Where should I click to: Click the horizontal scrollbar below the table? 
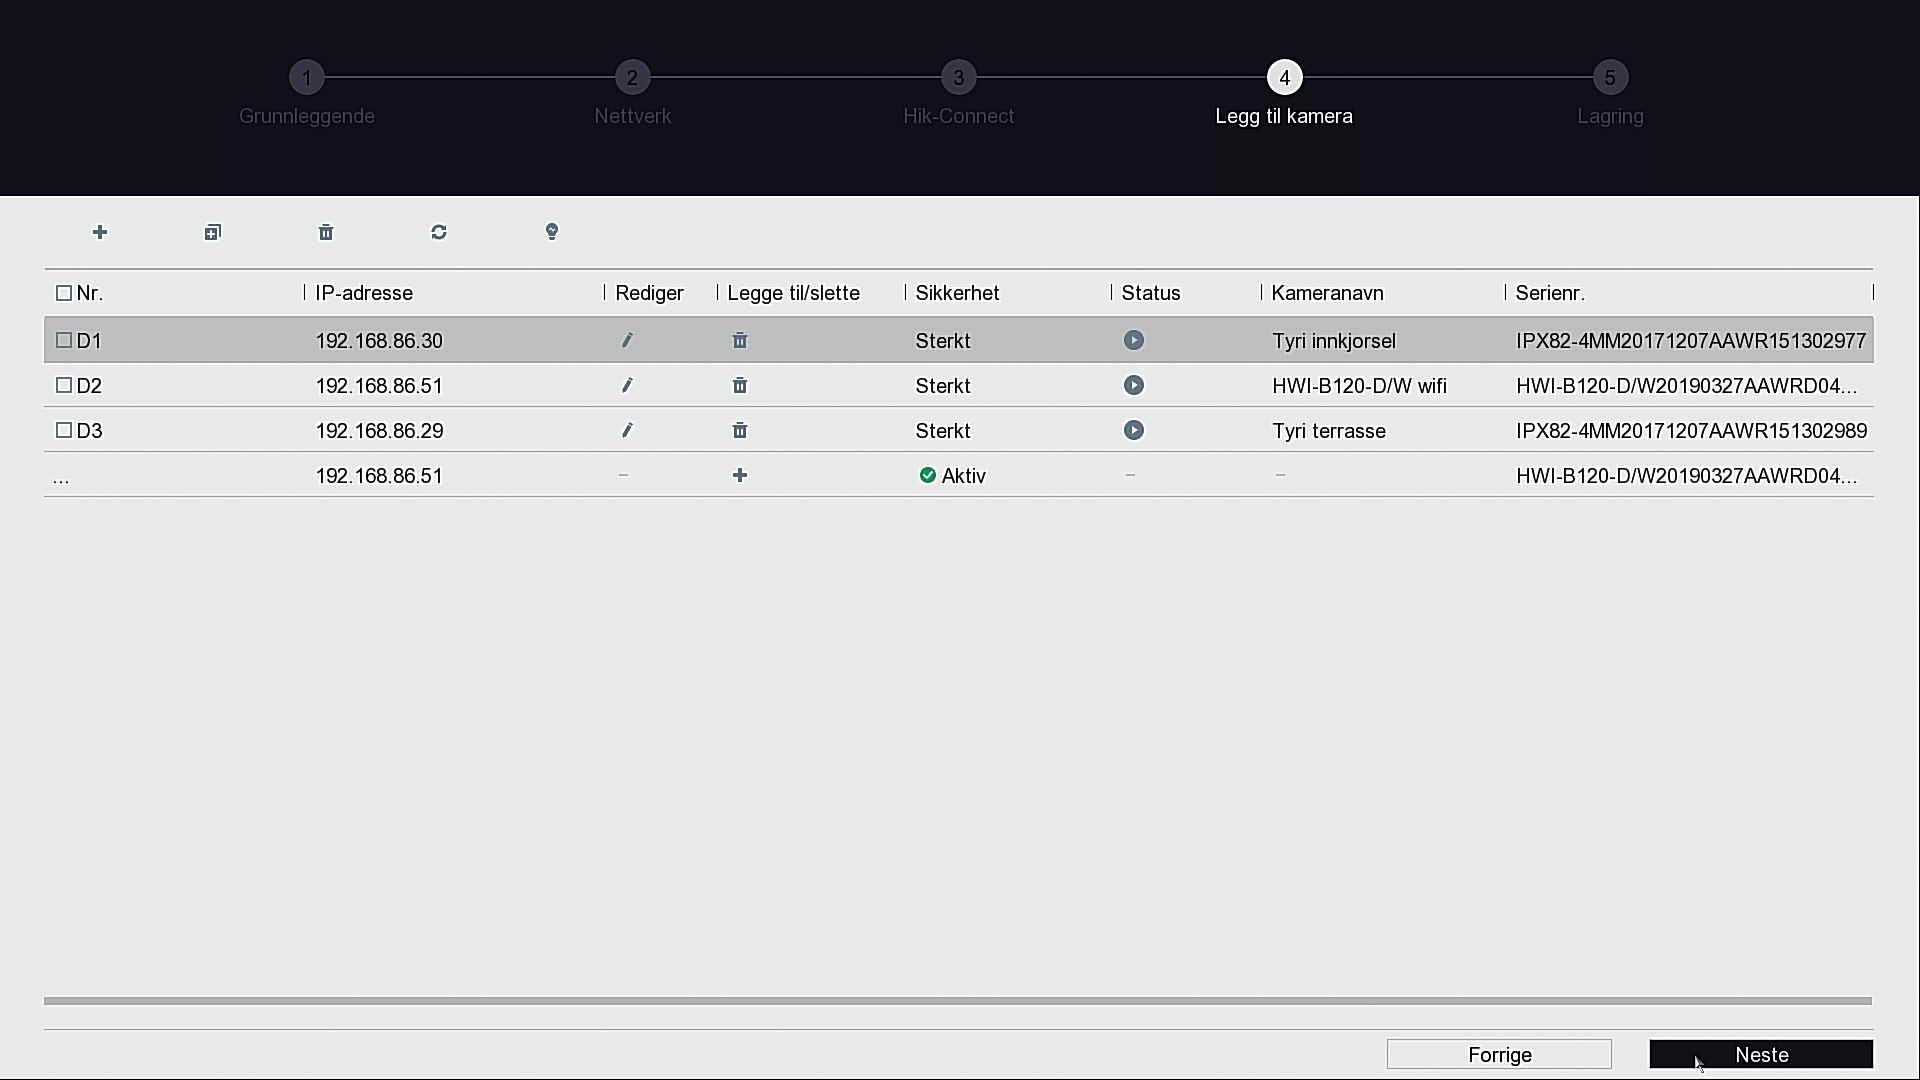957,1001
